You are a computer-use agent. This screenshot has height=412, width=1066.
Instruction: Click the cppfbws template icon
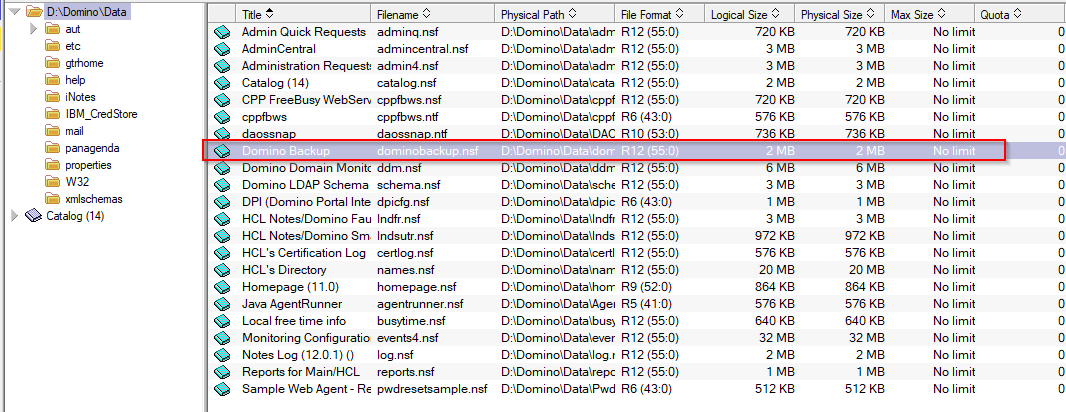point(222,117)
